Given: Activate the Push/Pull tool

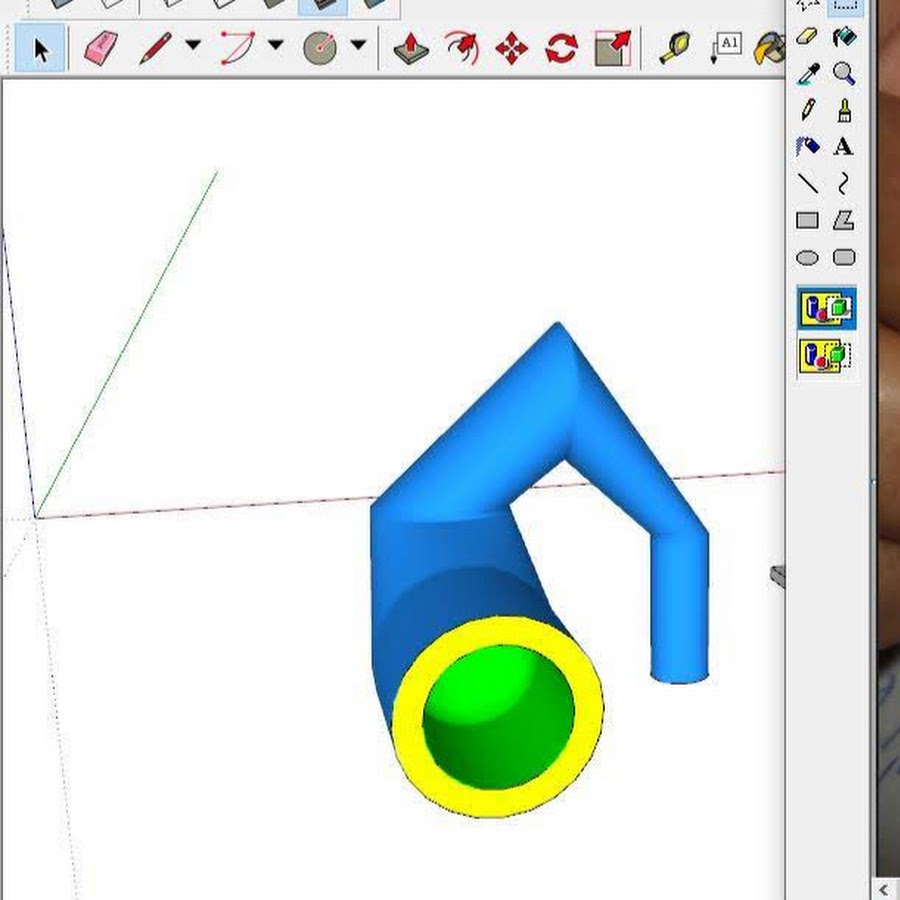Looking at the screenshot, I should pyautogui.click(x=410, y=48).
